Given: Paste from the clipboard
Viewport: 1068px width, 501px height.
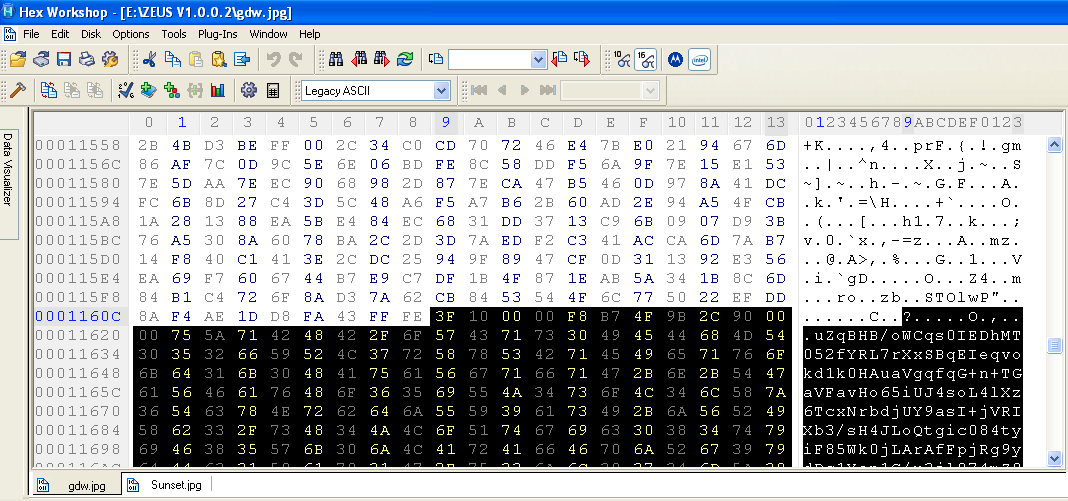Looking at the screenshot, I should point(195,60).
